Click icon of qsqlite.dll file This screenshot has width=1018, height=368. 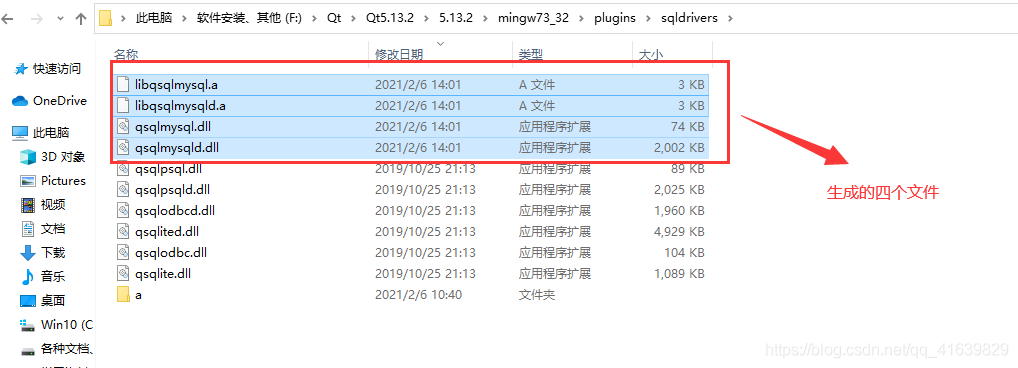tap(123, 273)
